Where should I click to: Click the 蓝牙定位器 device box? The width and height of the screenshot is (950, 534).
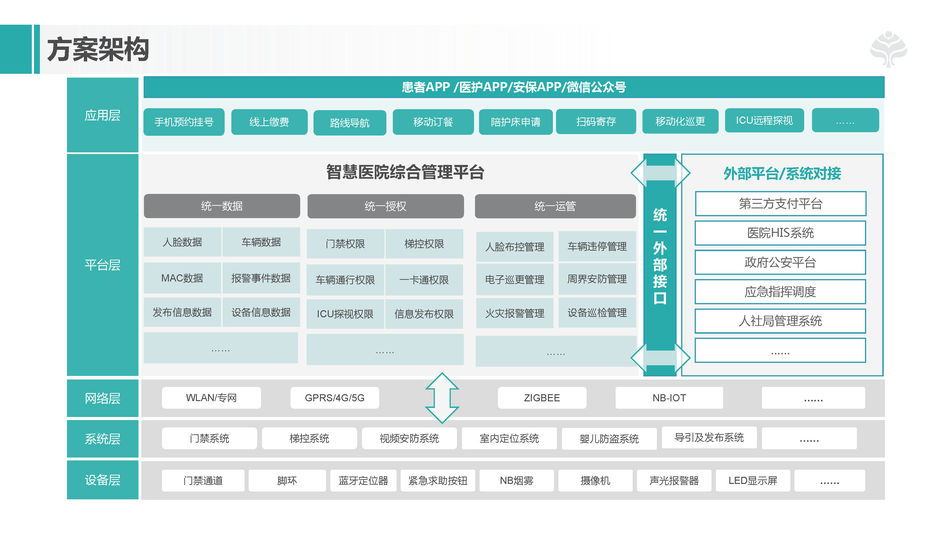pos(362,481)
